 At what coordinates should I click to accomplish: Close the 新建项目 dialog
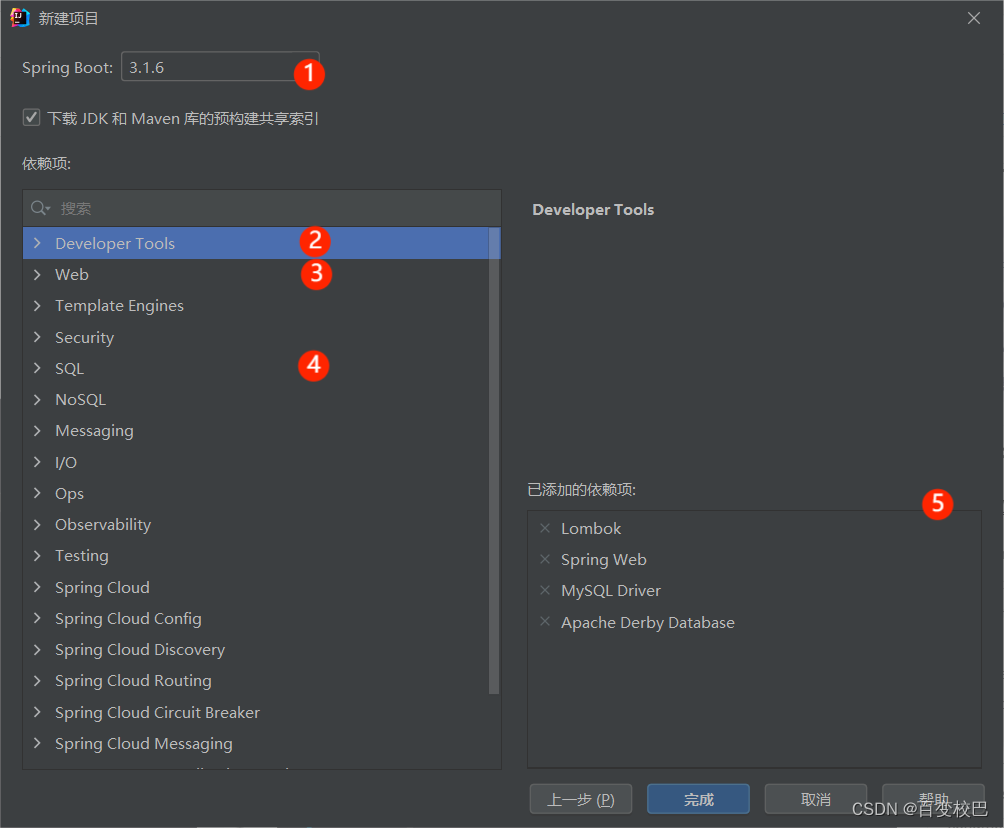(974, 18)
